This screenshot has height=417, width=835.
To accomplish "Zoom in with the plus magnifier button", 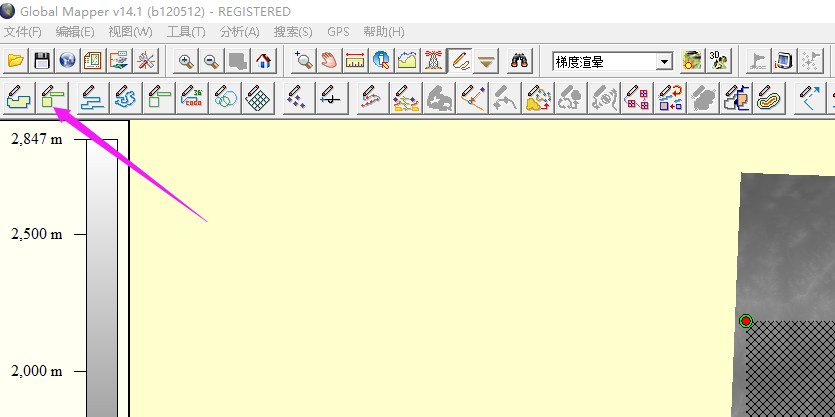I will coord(186,61).
